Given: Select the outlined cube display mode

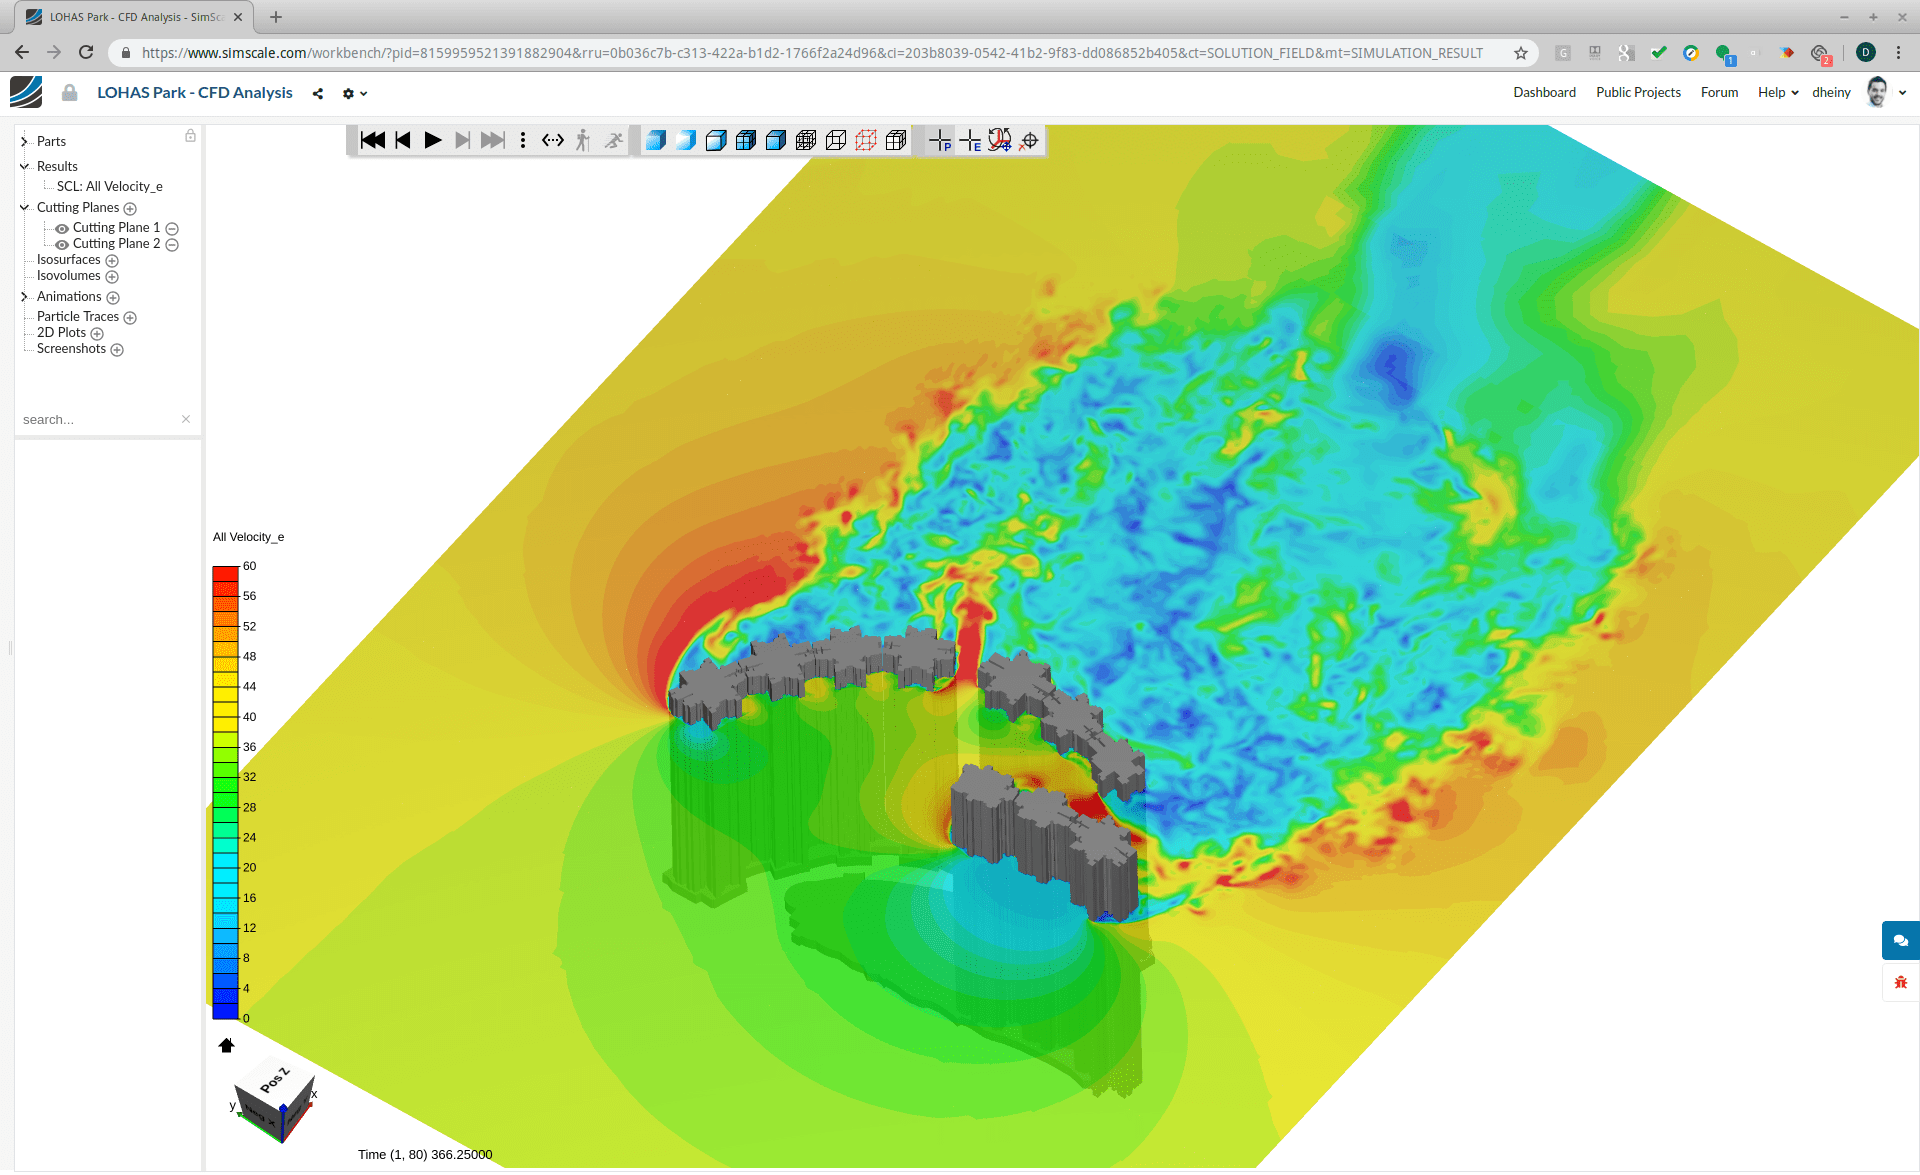Looking at the screenshot, I should [716, 140].
